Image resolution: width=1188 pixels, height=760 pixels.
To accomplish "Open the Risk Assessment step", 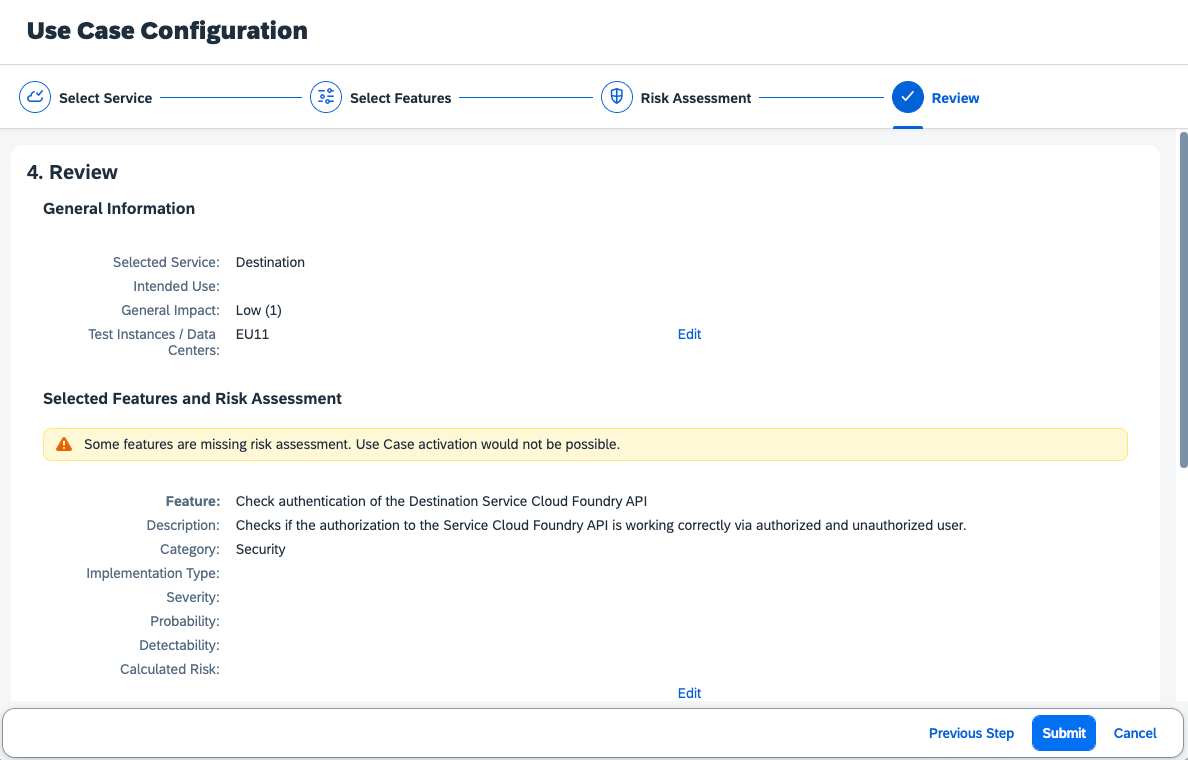I will 696,97.
